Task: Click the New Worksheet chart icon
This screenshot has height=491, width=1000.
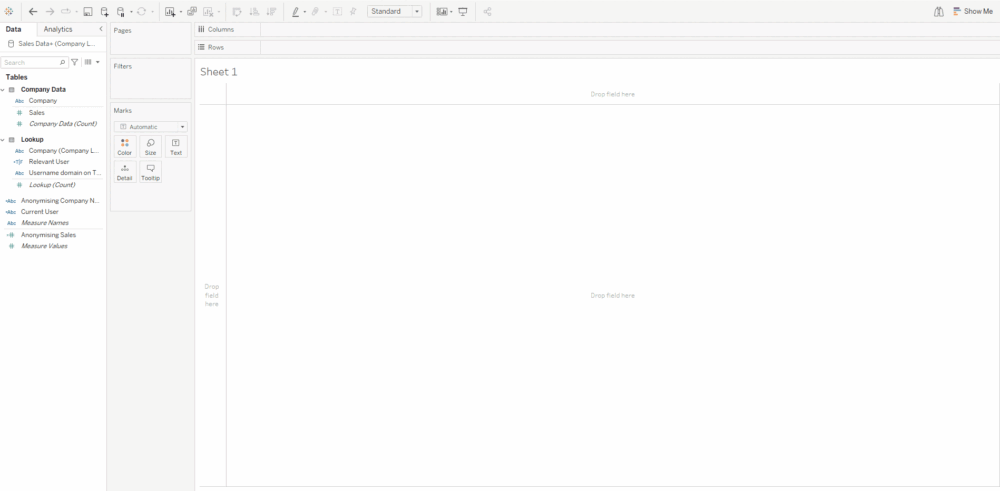Action: [x=170, y=12]
